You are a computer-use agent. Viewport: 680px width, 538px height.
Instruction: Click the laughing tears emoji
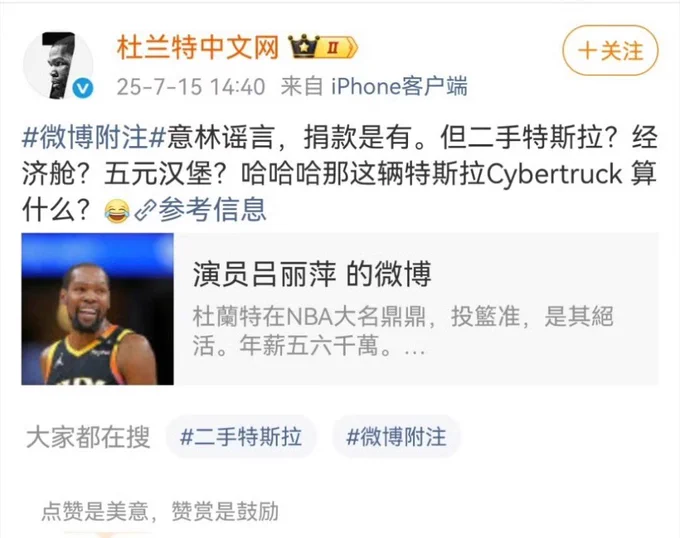(x=117, y=211)
